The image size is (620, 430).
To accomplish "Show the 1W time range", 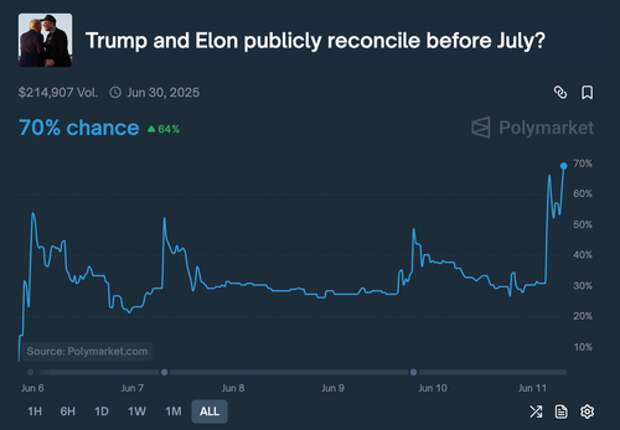I will tap(137, 411).
